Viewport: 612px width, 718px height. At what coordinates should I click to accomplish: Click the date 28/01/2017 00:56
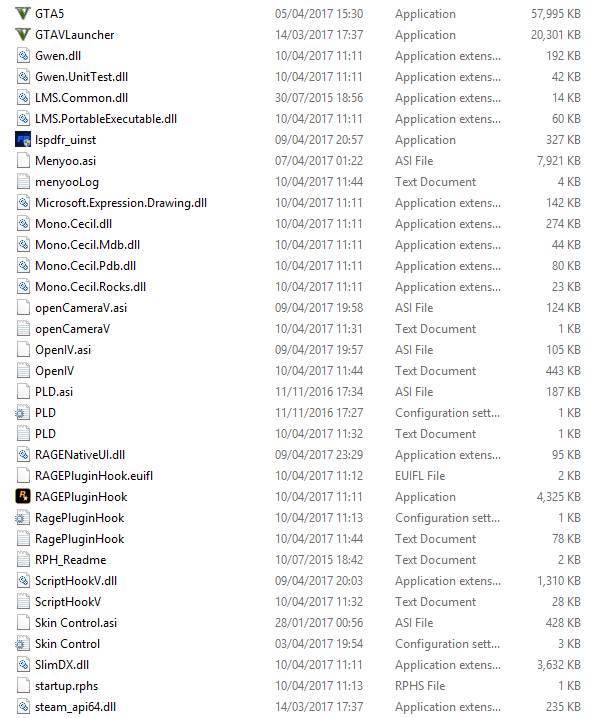(x=319, y=623)
